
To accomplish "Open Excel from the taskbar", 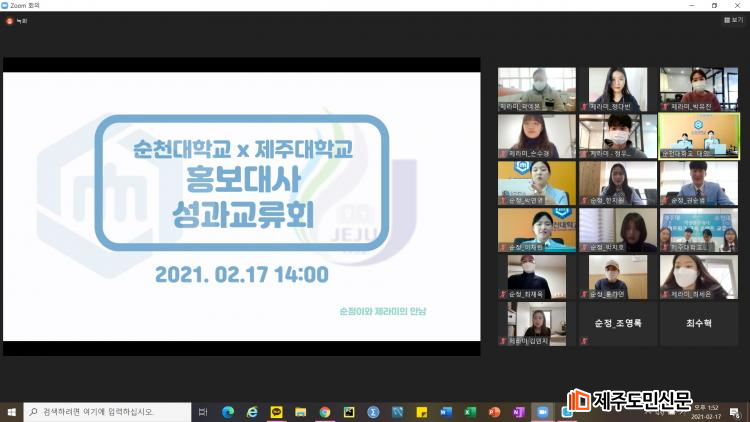I will 470,412.
